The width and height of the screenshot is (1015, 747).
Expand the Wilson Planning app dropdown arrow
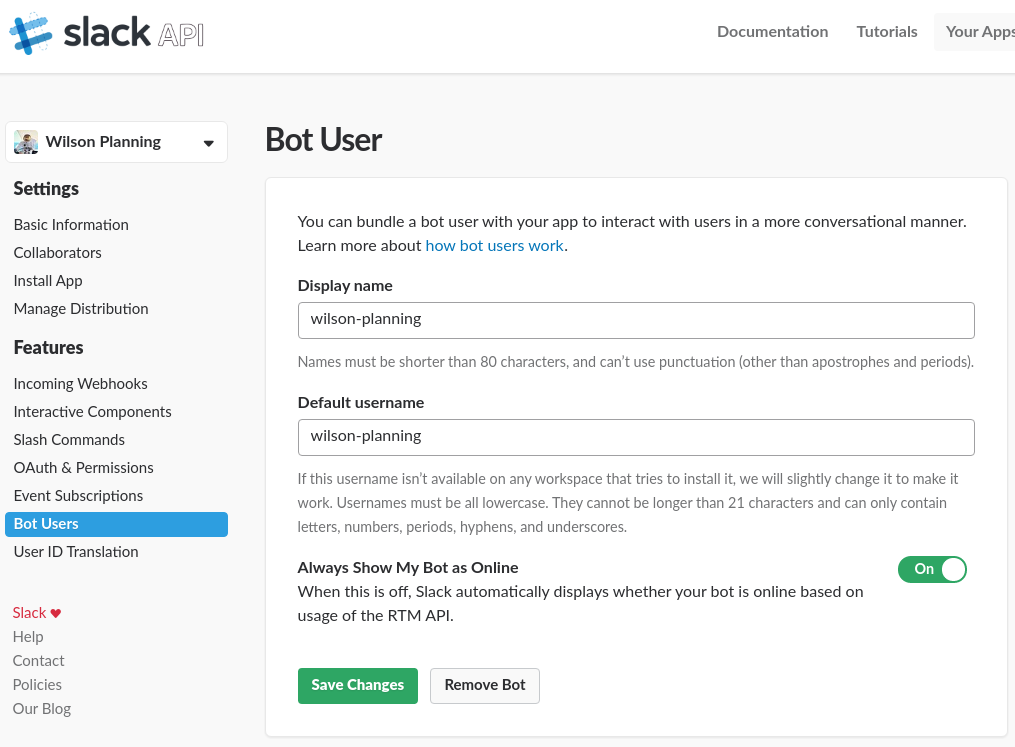208,143
